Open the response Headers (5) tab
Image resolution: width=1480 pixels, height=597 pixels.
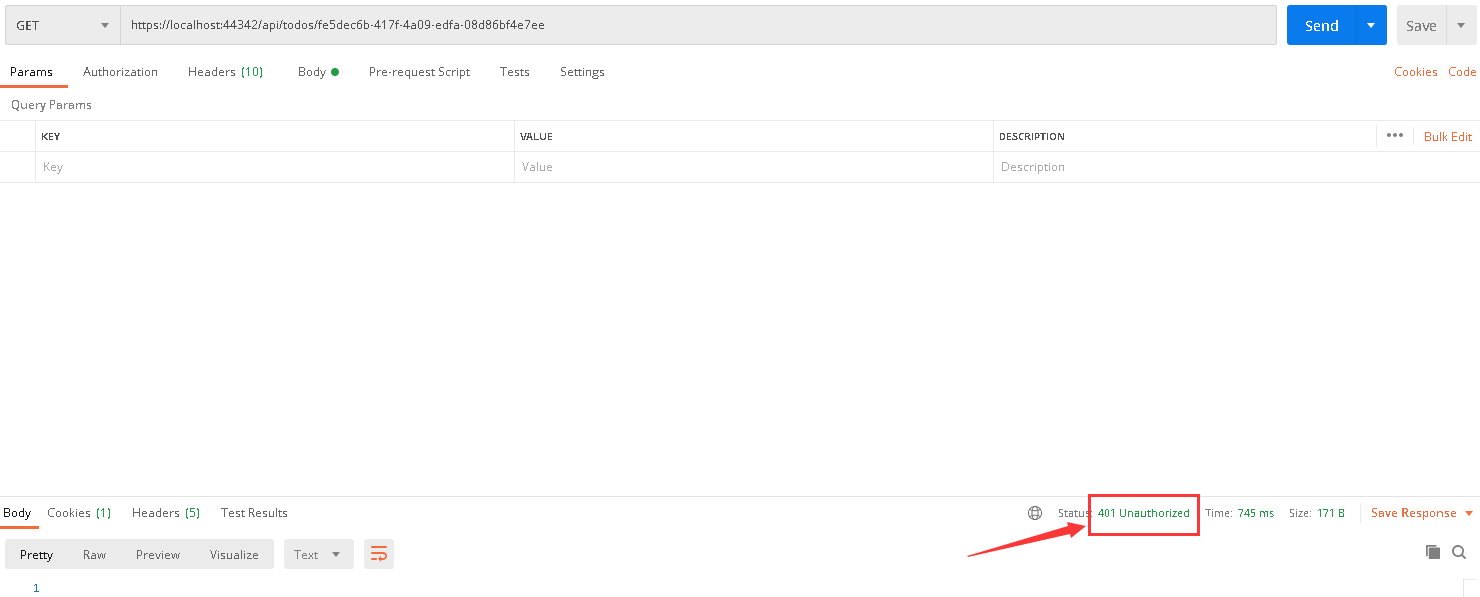[166, 513]
